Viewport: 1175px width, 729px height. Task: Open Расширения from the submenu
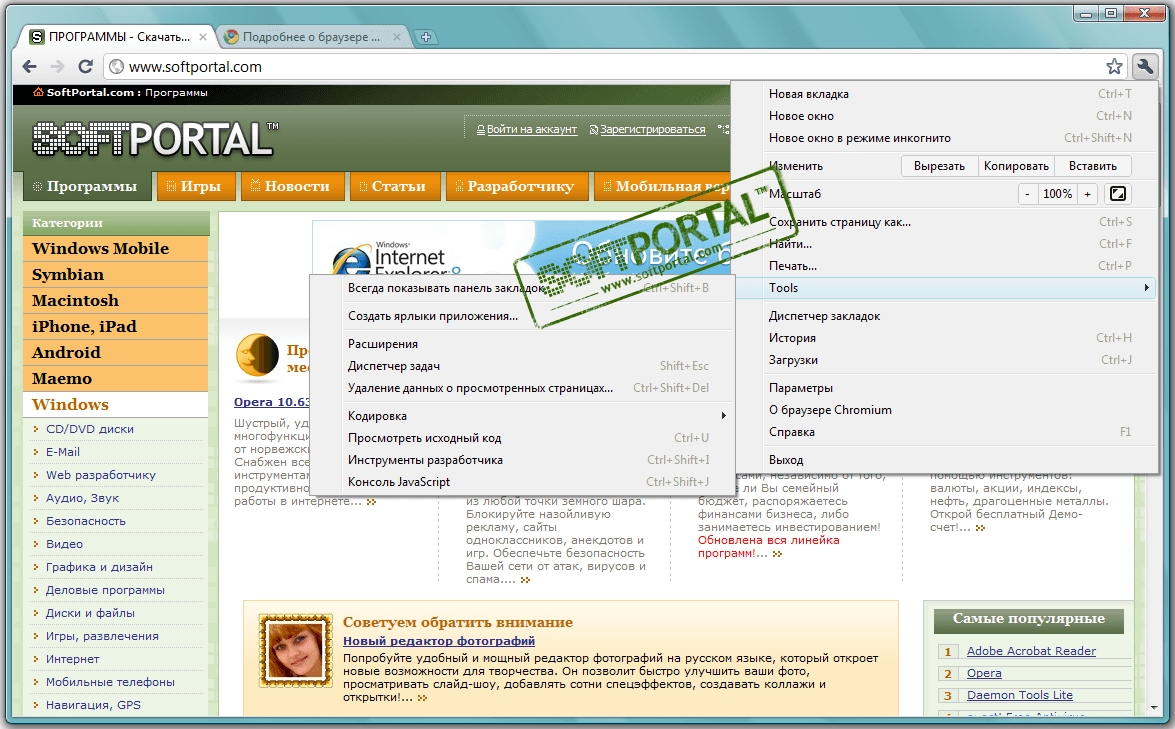(x=522, y=344)
